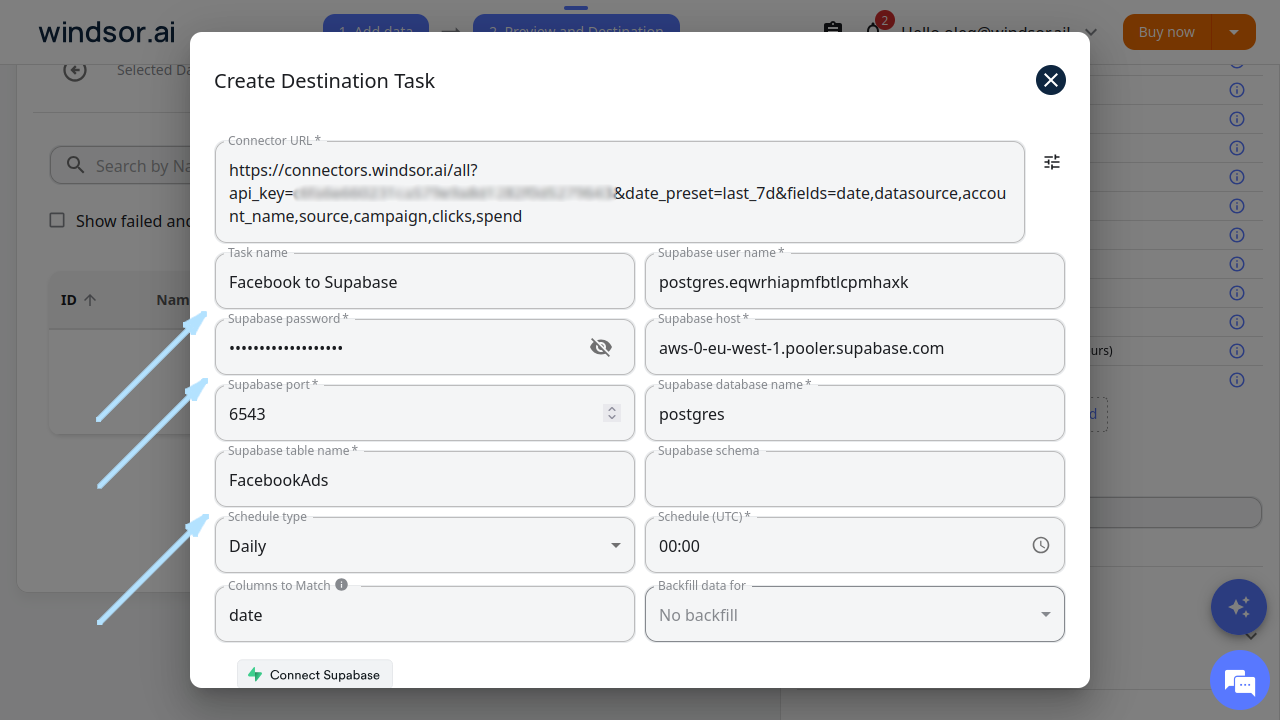Go to the windsor.ai home logo
The height and width of the screenshot is (720, 1280).
coord(107,32)
